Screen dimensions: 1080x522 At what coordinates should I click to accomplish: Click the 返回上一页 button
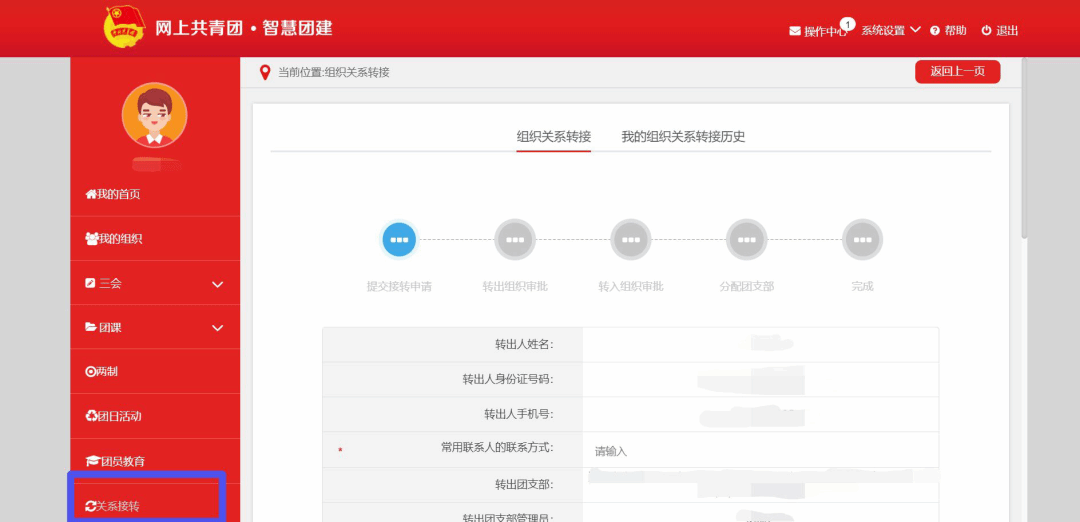click(x=957, y=71)
